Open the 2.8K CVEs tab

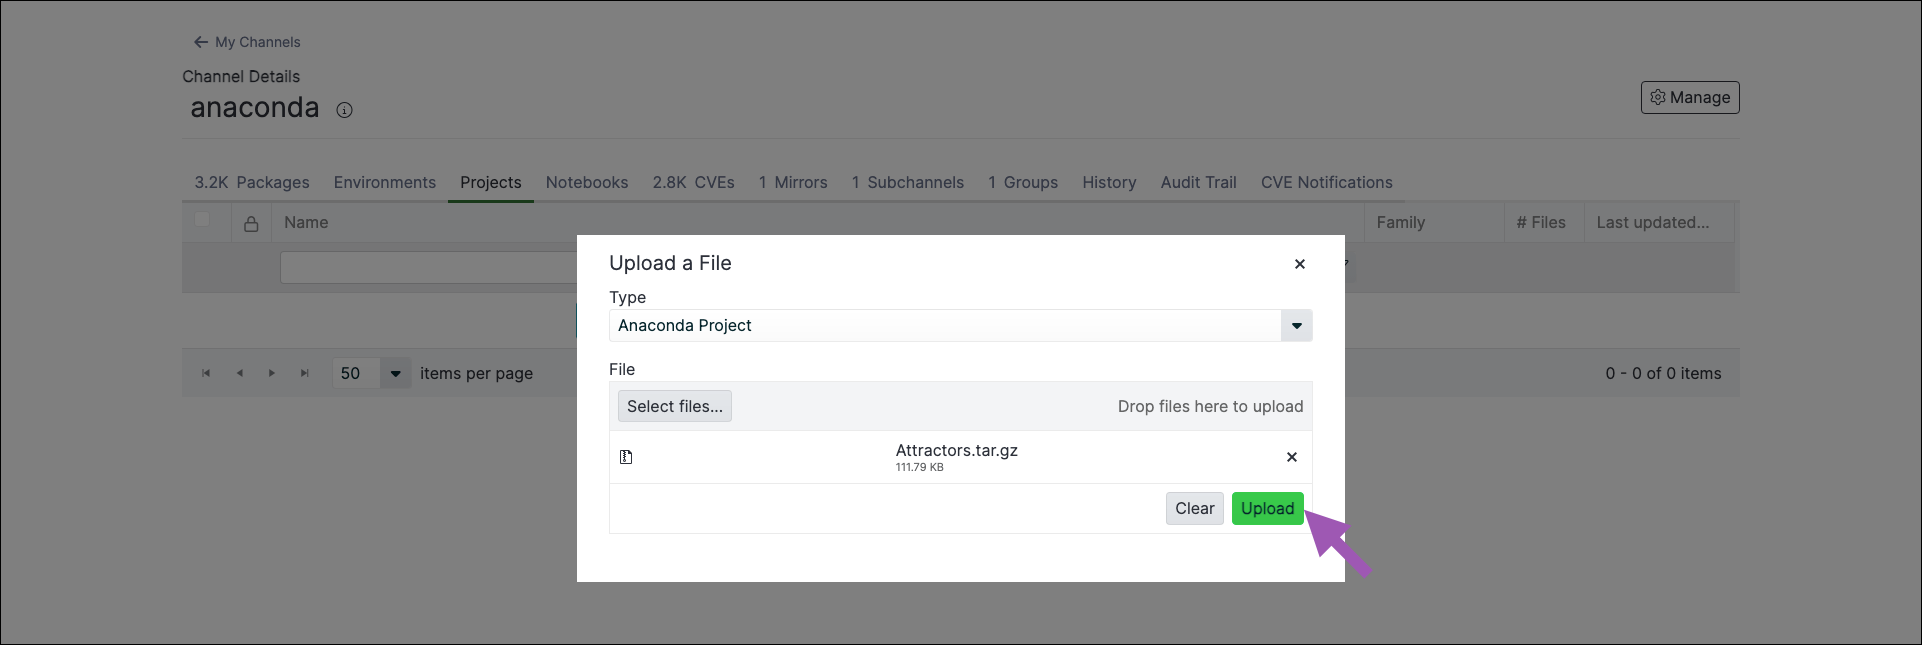click(x=694, y=182)
